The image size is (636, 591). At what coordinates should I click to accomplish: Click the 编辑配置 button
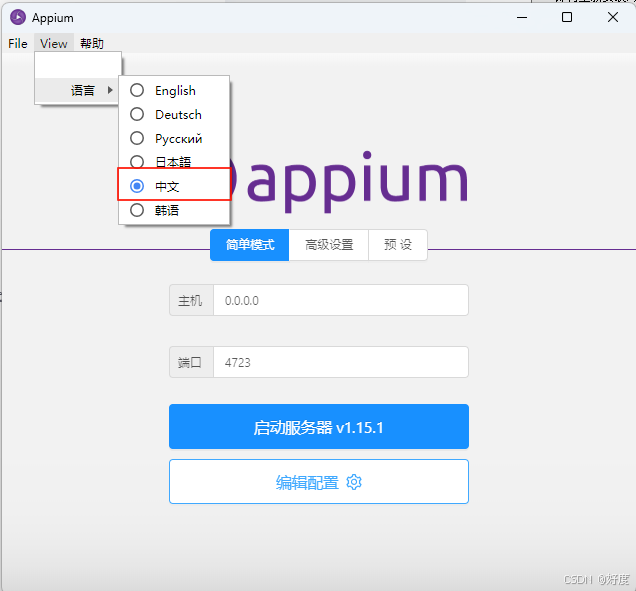(319, 481)
